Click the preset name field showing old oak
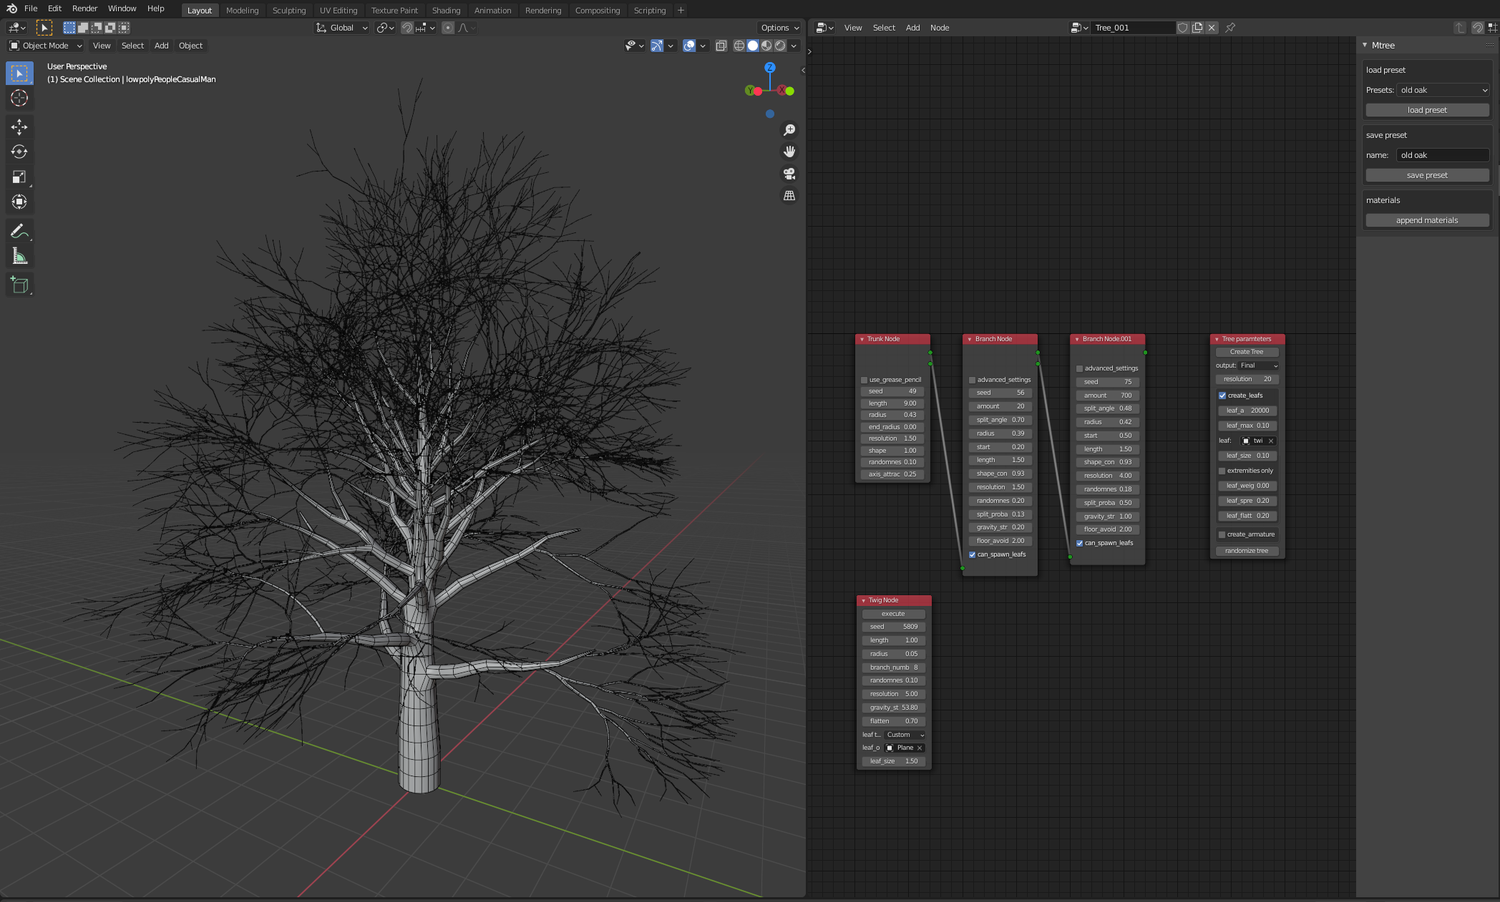This screenshot has height=902, width=1500. pos(1443,155)
